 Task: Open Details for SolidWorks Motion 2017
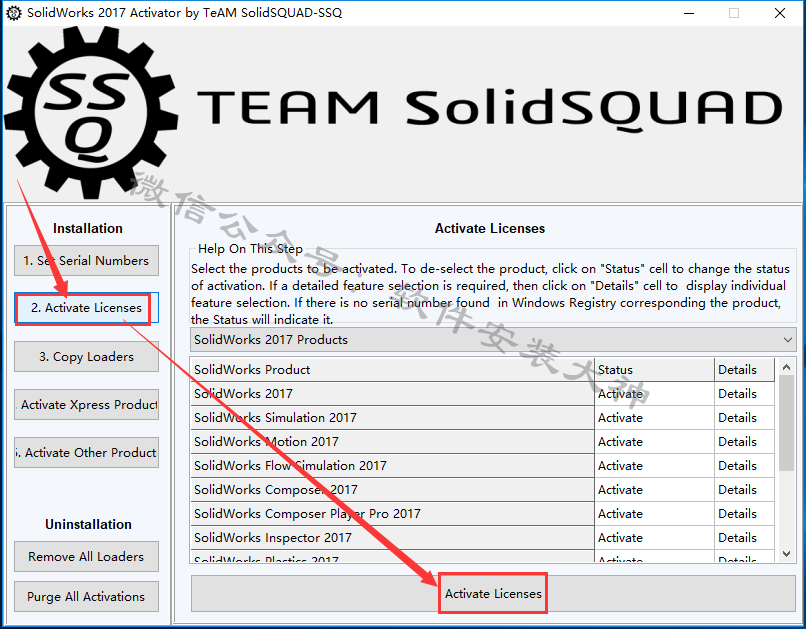coord(744,441)
